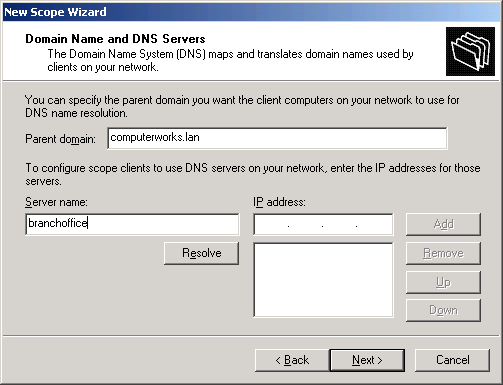Click the greyed-out Add button
503x385 pixels.
pos(443,224)
